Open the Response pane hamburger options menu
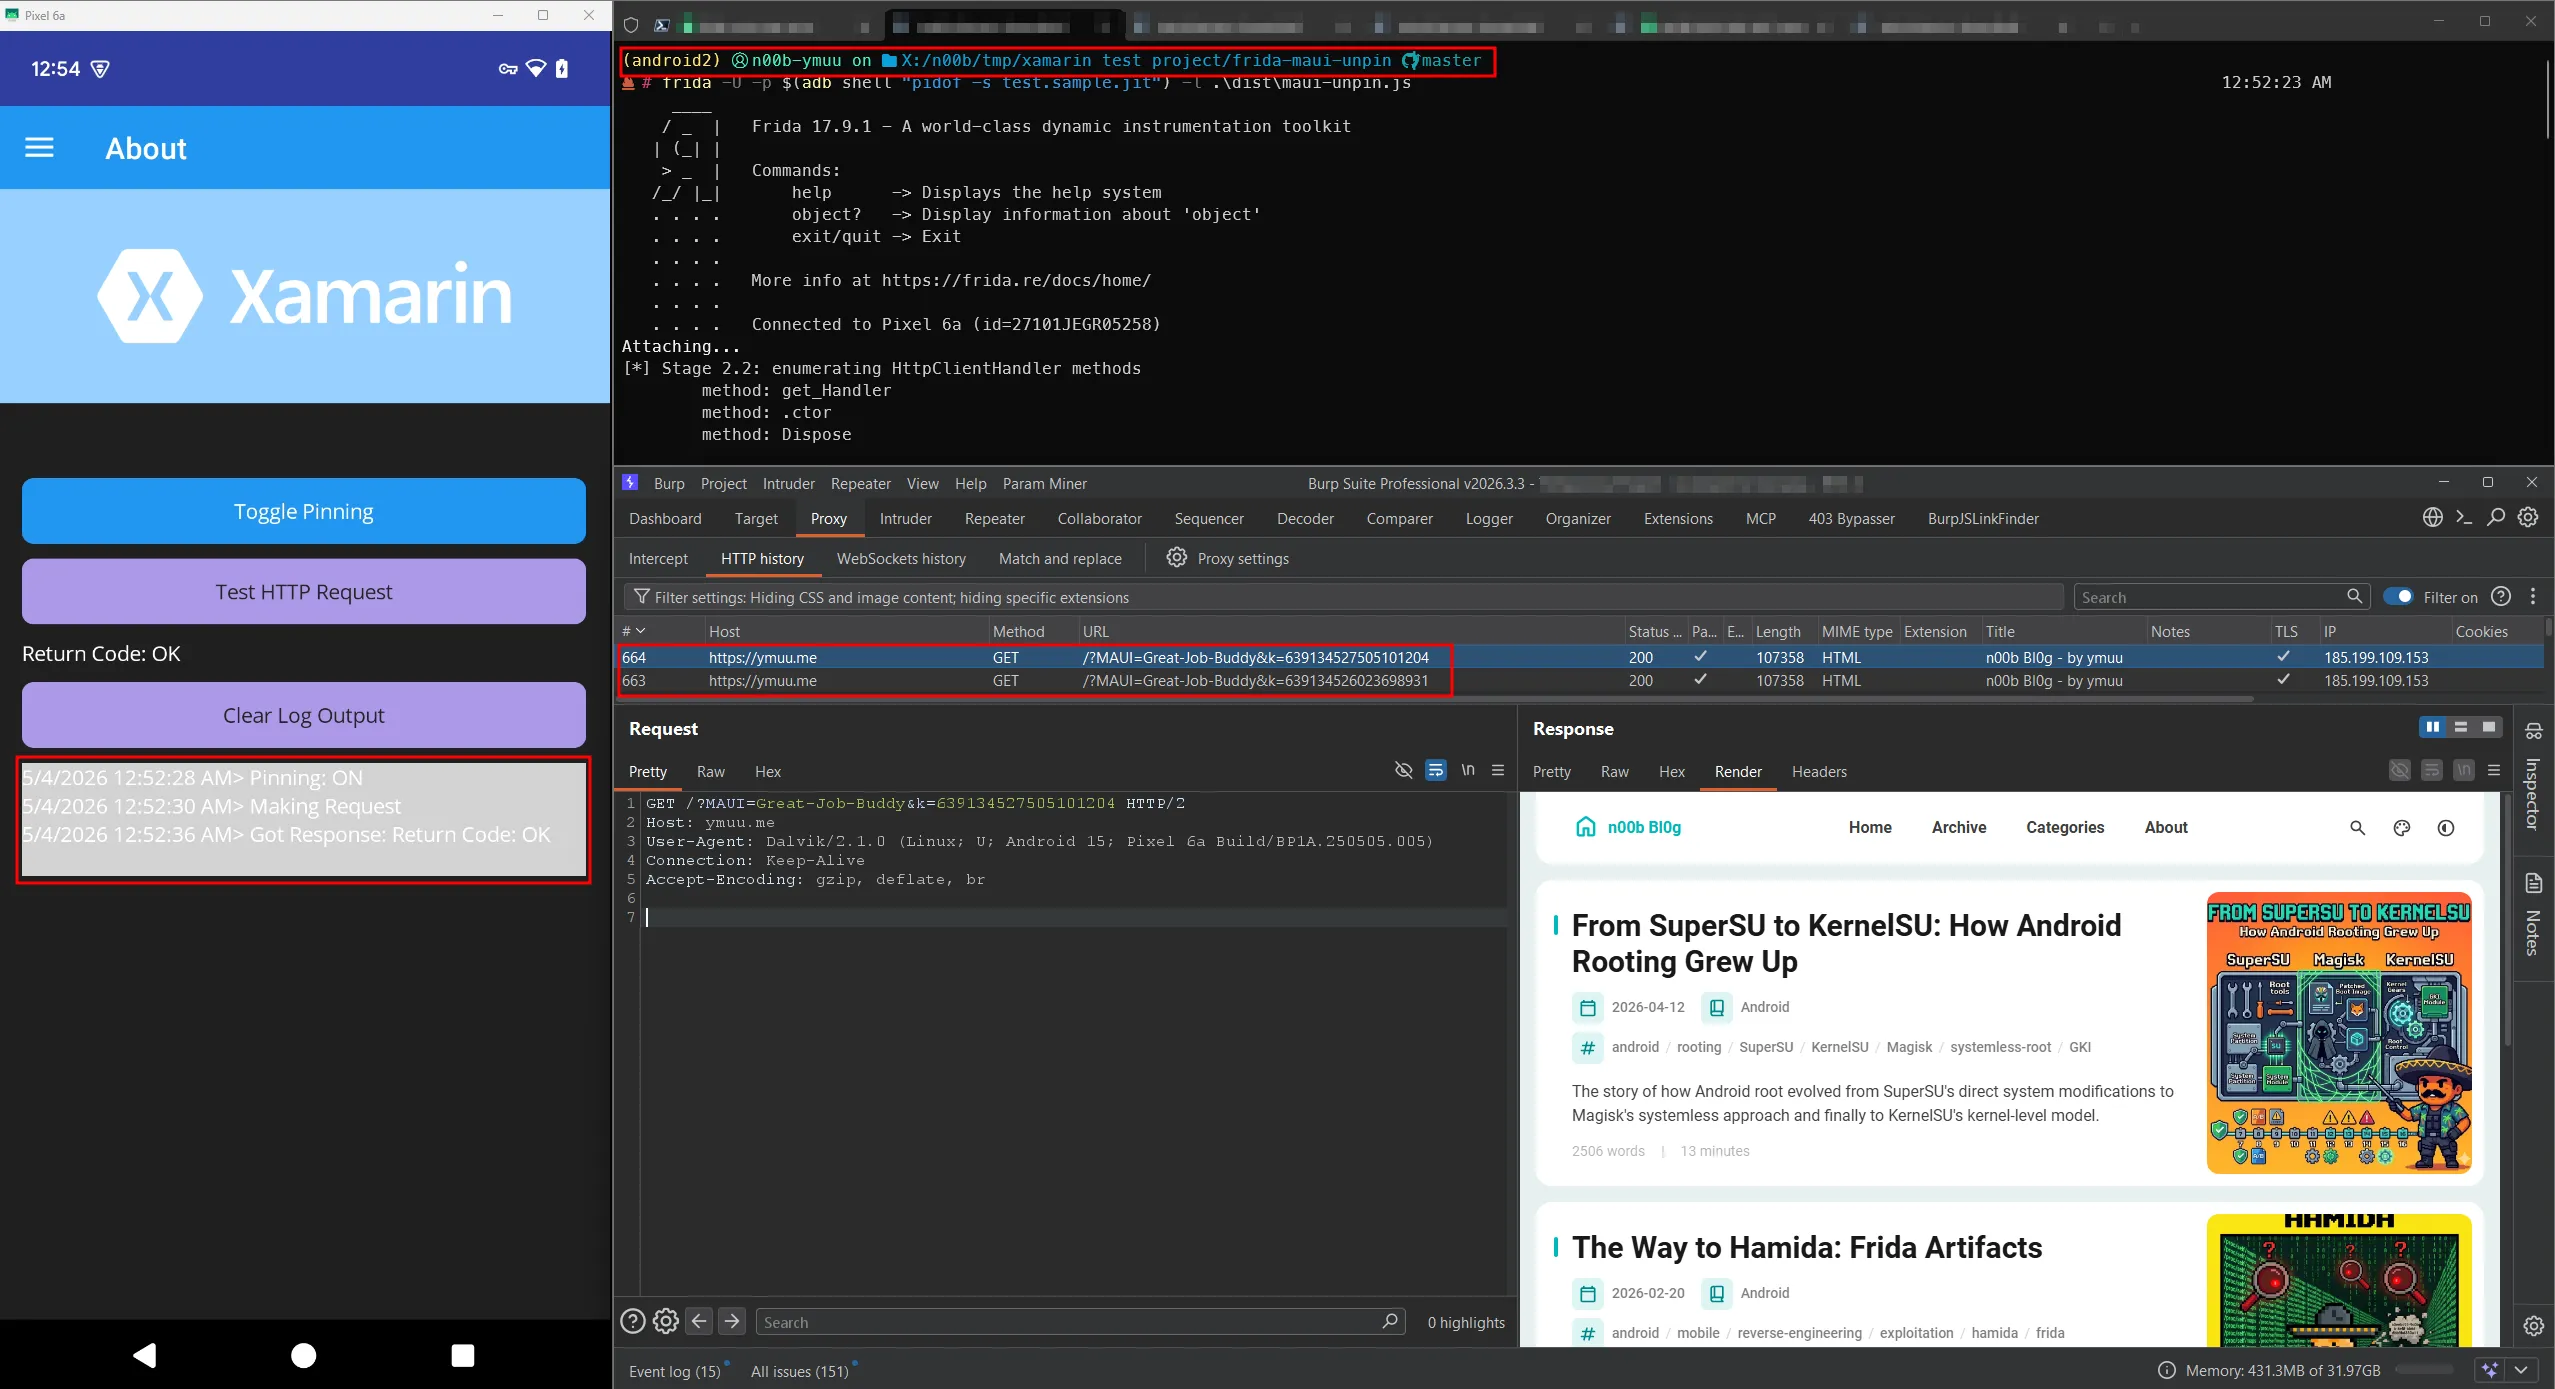 2494,770
